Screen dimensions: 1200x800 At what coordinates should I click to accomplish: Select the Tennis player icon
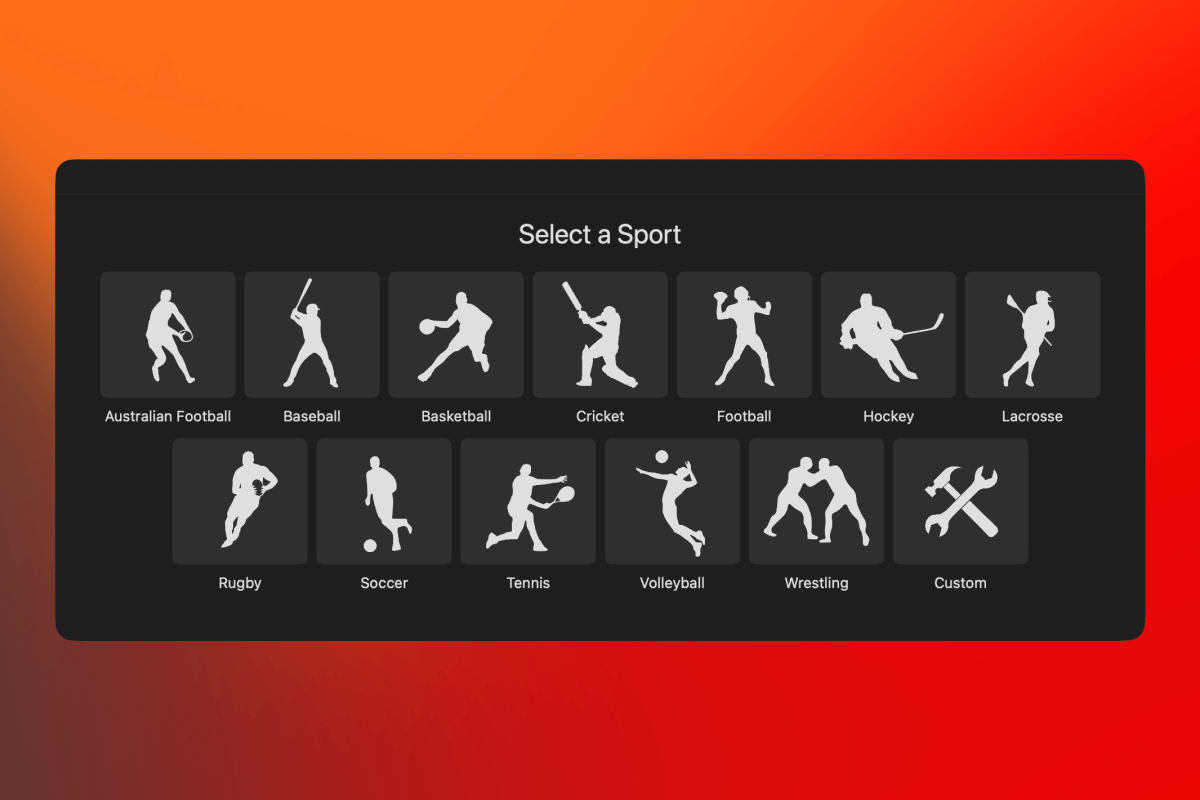point(528,501)
